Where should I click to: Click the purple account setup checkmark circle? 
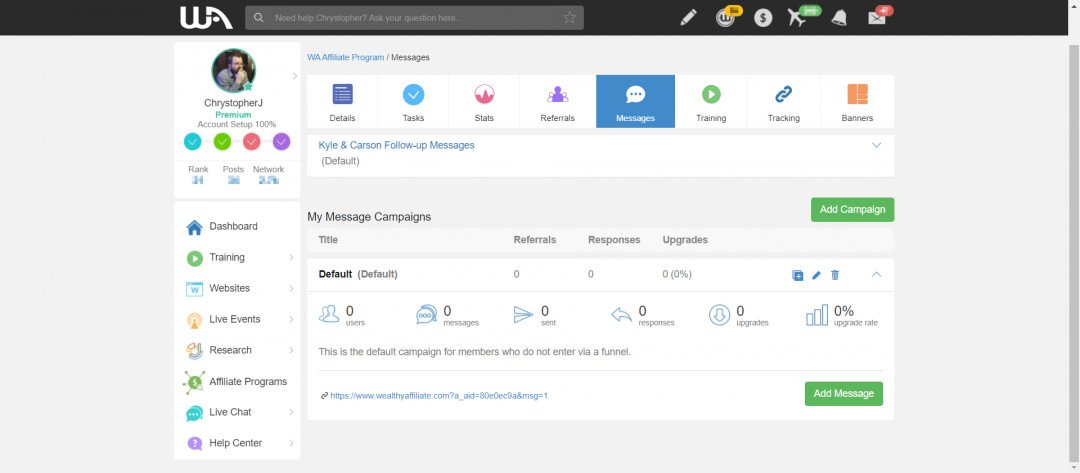pyautogui.click(x=281, y=142)
